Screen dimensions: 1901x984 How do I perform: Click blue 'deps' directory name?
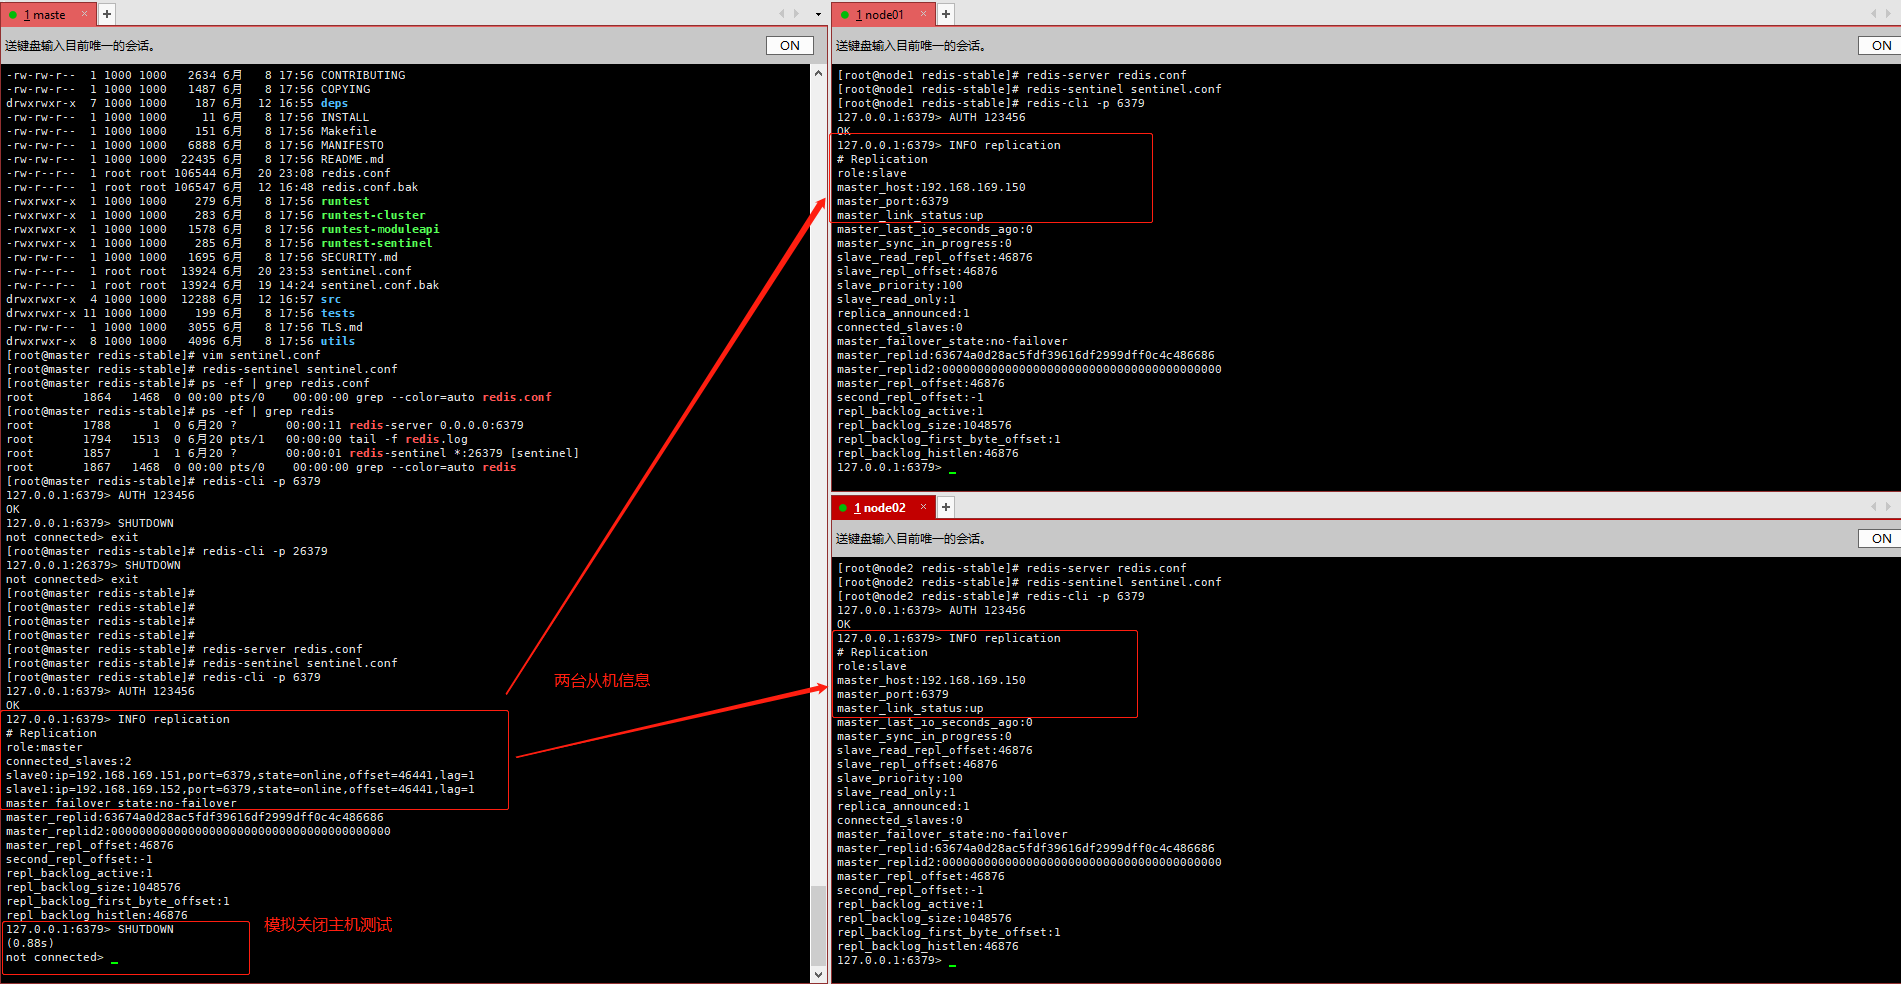(x=335, y=104)
